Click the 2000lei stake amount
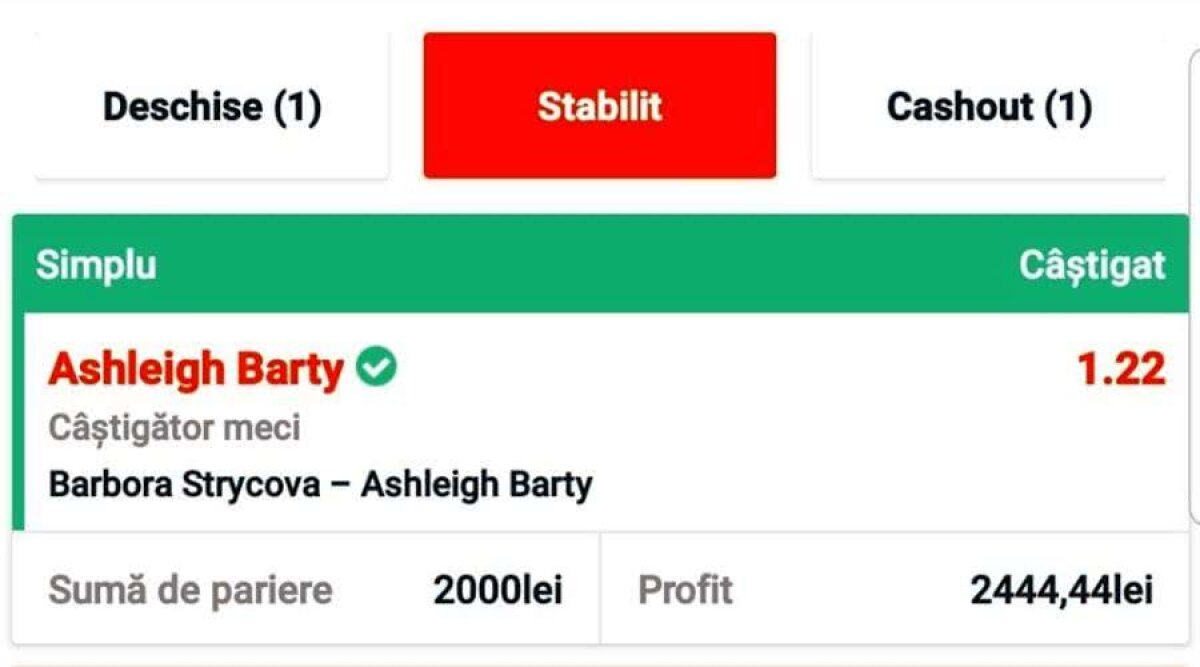 [x=497, y=590]
